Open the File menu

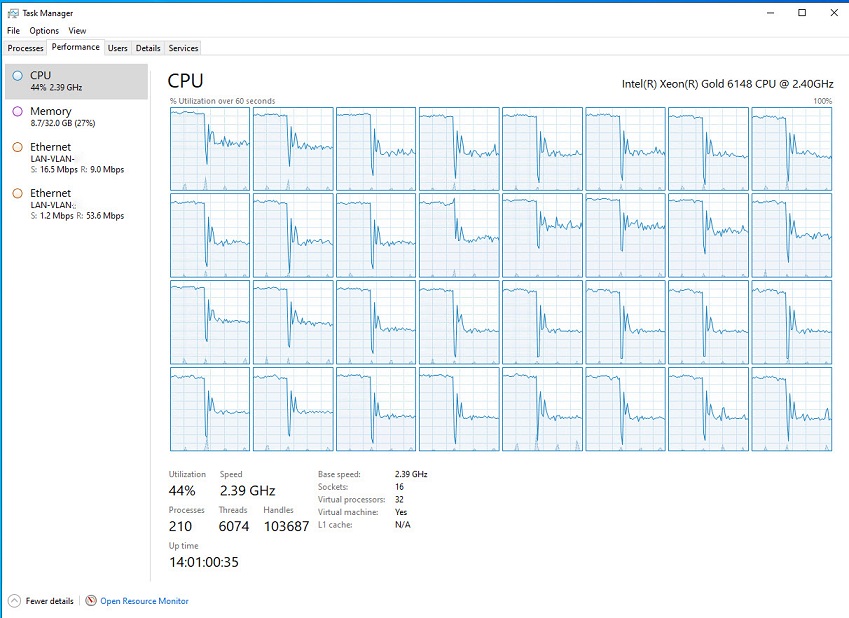13,31
